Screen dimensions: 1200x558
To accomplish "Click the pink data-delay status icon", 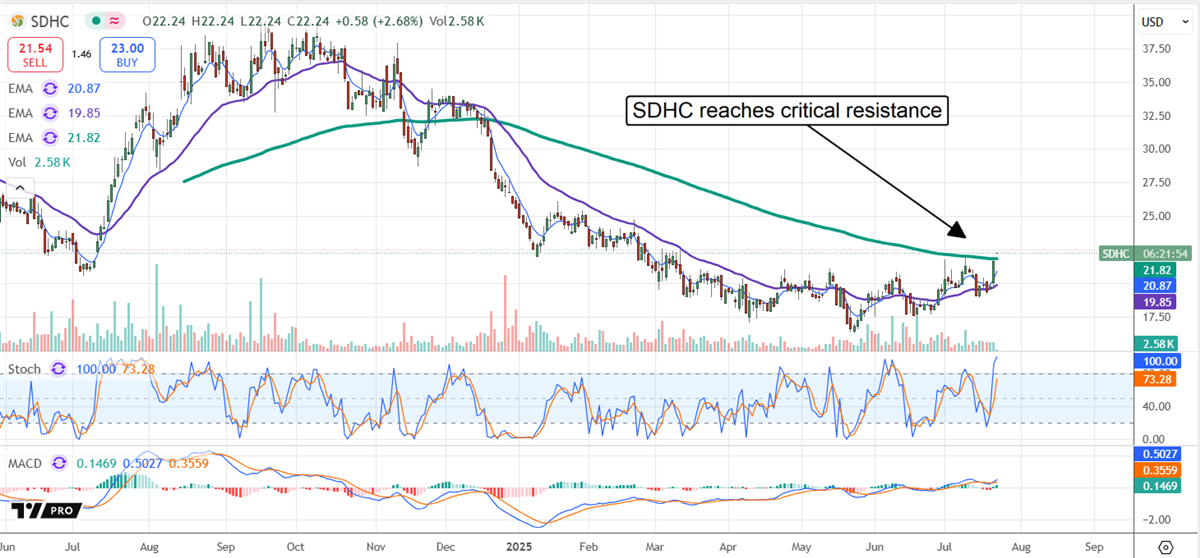I will click(x=116, y=20).
